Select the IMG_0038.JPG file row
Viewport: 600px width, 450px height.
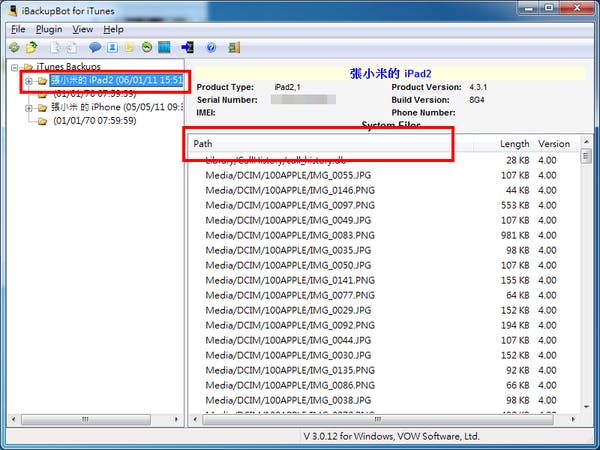coord(385,400)
